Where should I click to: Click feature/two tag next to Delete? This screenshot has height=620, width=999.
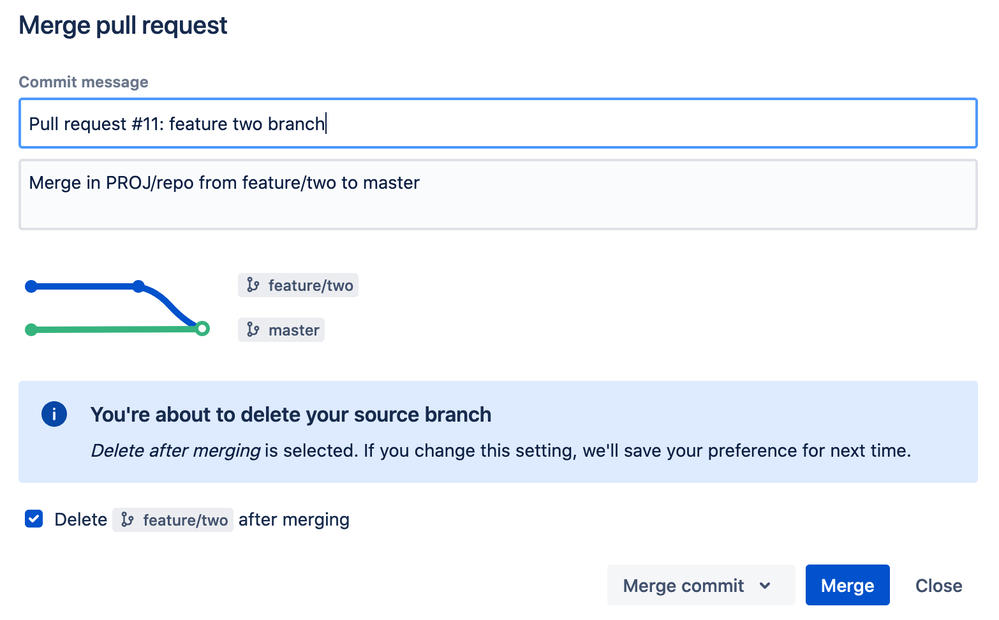coord(173,520)
